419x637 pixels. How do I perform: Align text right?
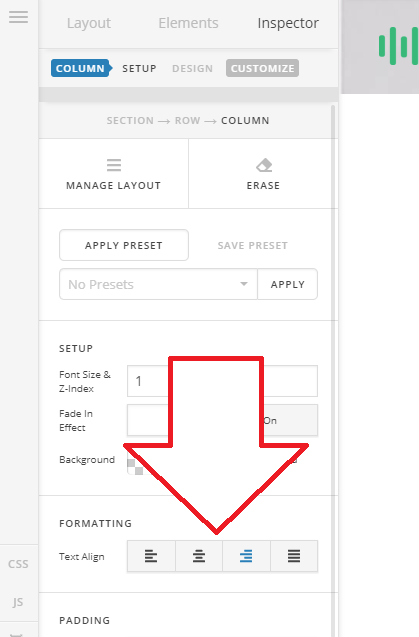click(x=246, y=556)
